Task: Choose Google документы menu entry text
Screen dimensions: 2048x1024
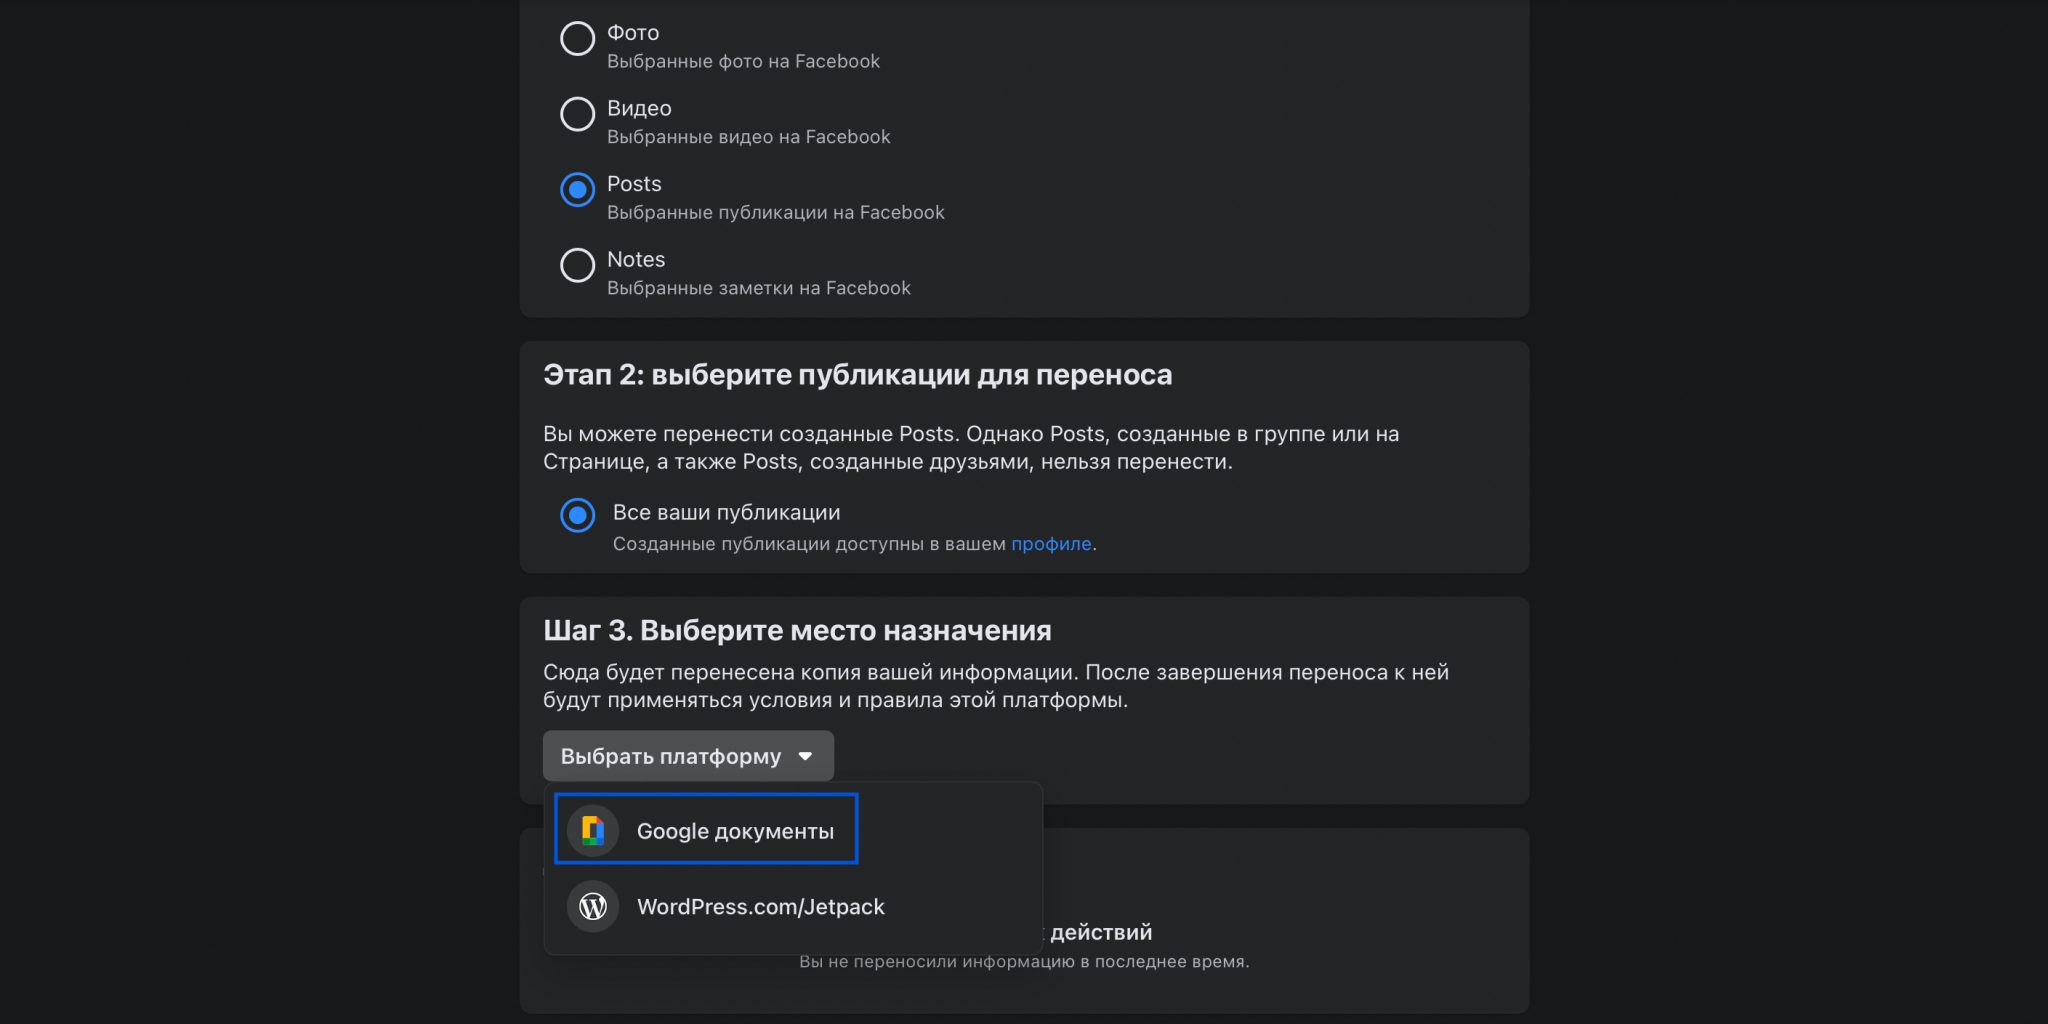Action: [735, 831]
